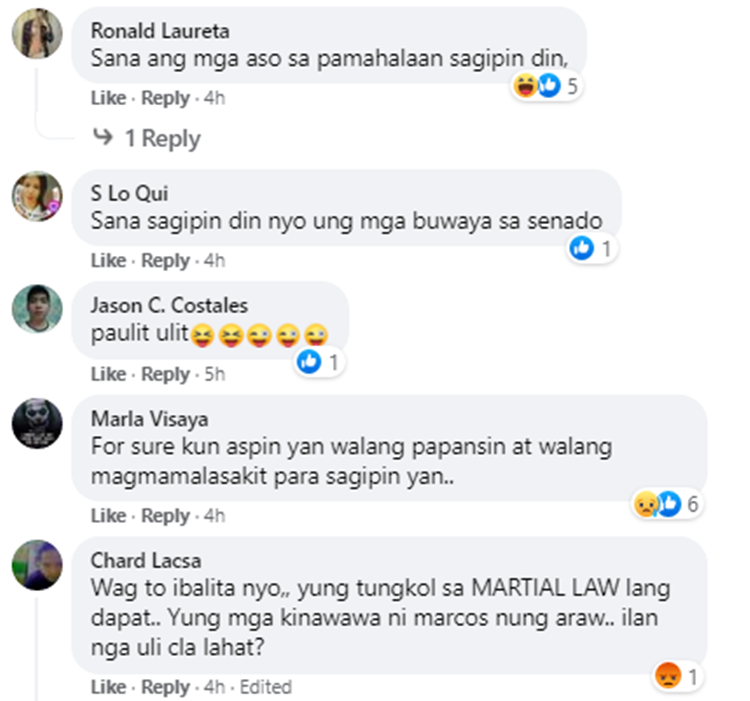View edit history via Edited label
The image size is (750, 701).
tap(265, 687)
